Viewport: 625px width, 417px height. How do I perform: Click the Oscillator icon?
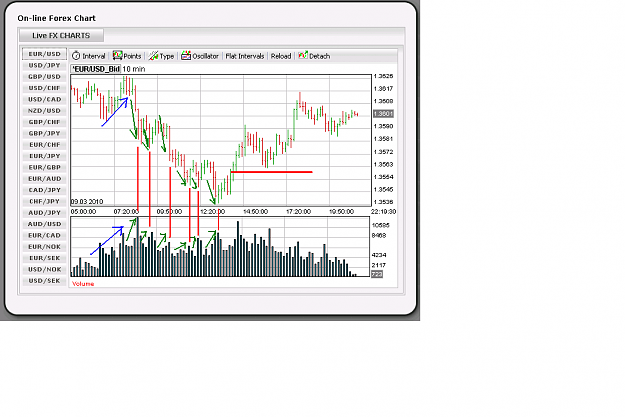coord(186,55)
